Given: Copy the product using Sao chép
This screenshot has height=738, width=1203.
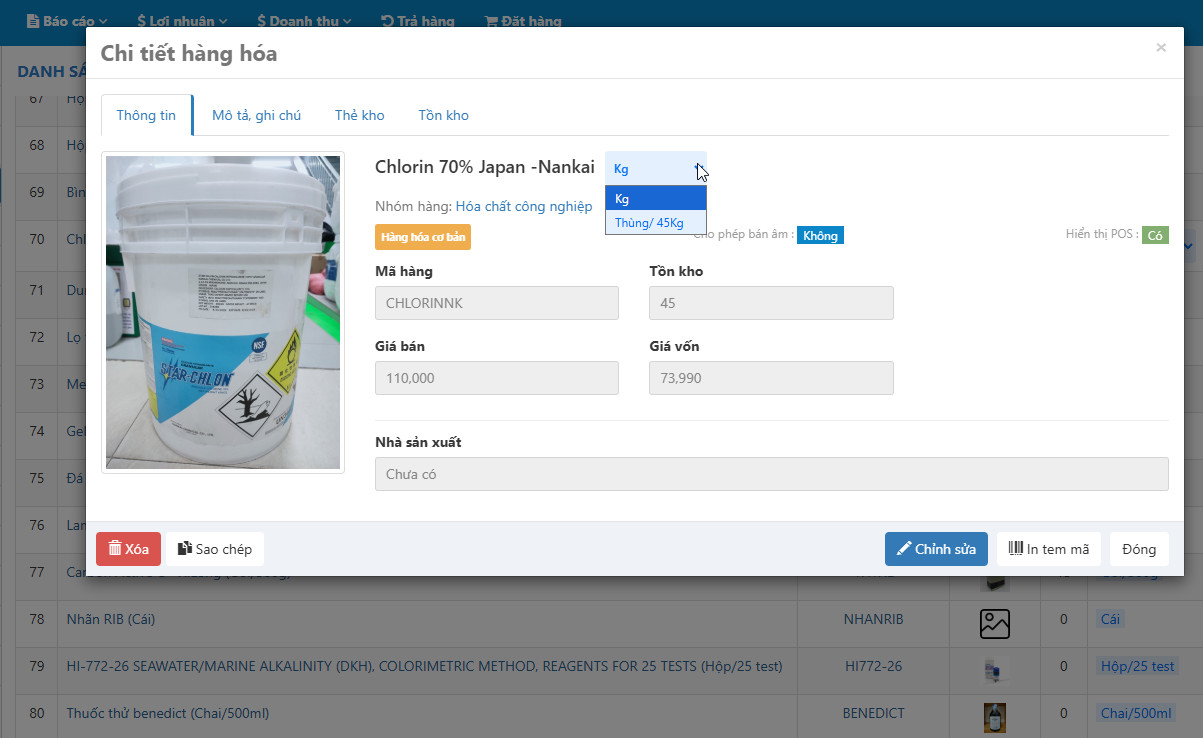Looking at the screenshot, I should (x=215, y=549).
